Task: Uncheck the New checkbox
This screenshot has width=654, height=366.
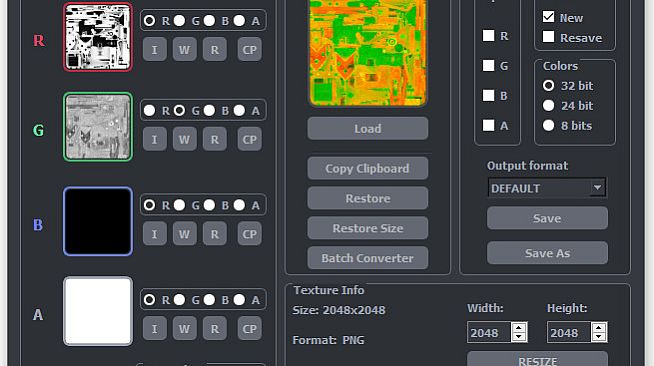Action: (x=548, y=17)
